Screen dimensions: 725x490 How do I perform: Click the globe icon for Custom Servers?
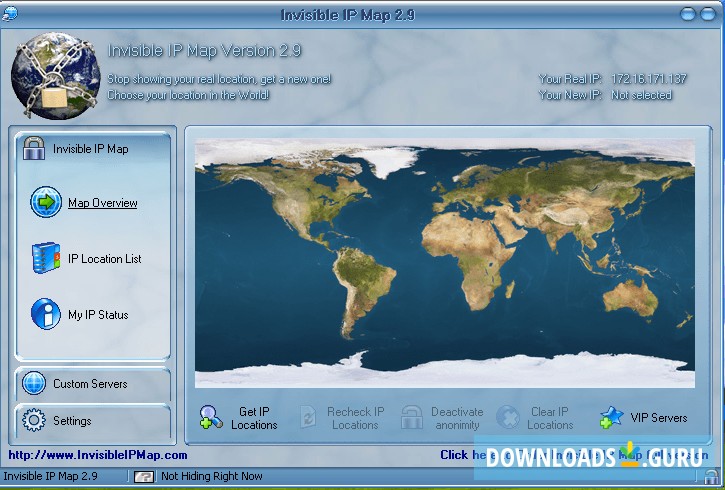pyautogui.click(x=34, y=383)
